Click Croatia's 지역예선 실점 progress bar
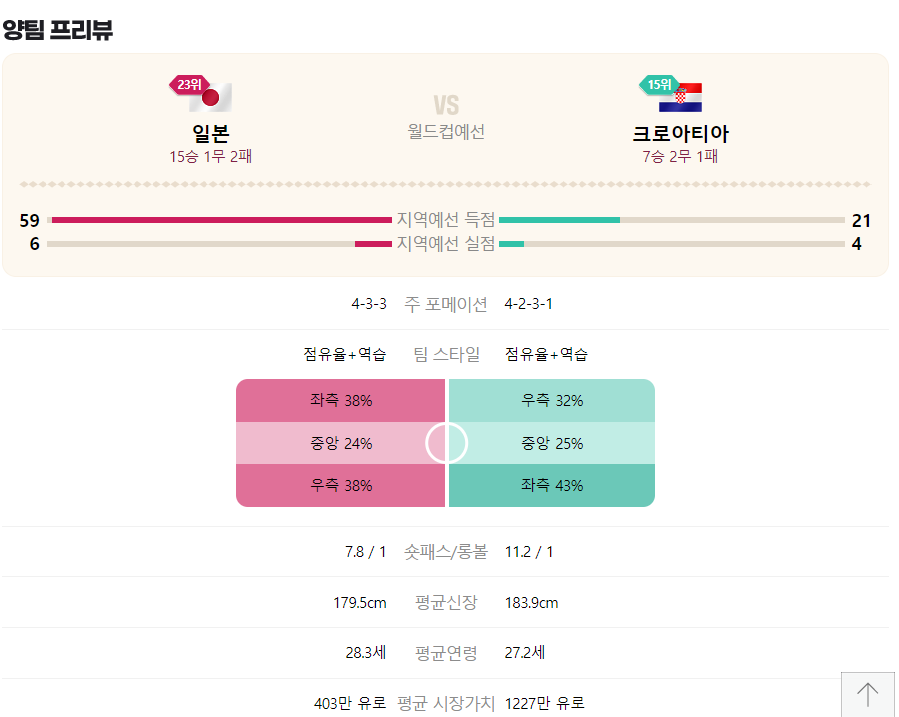This screenshot has height=717, width=899. click(512, 243)
